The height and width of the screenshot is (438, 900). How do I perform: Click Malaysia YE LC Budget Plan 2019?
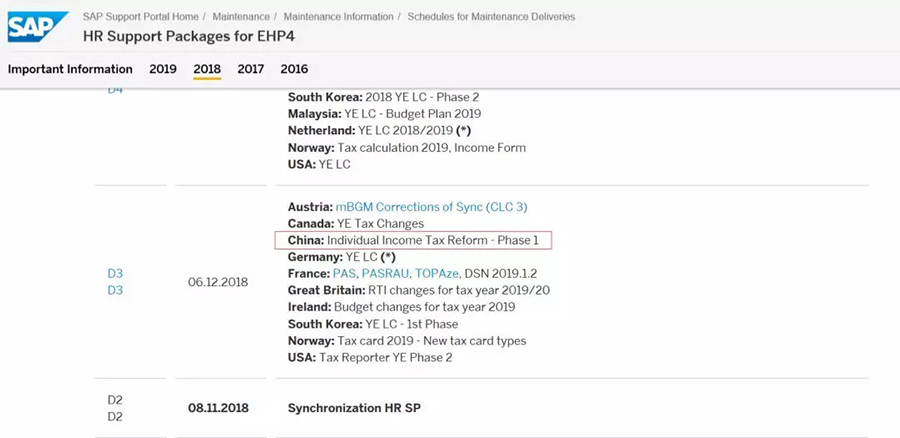(385, 114)
